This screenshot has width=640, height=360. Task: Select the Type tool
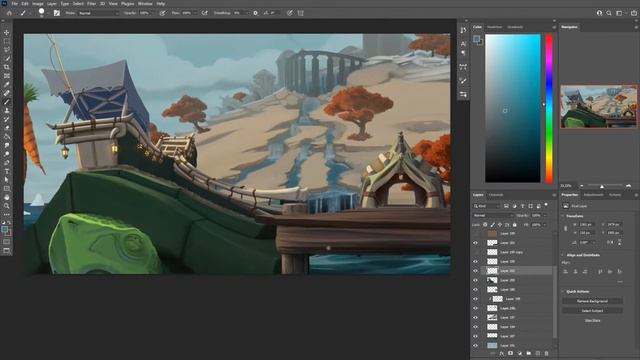(x=7, y=171)
